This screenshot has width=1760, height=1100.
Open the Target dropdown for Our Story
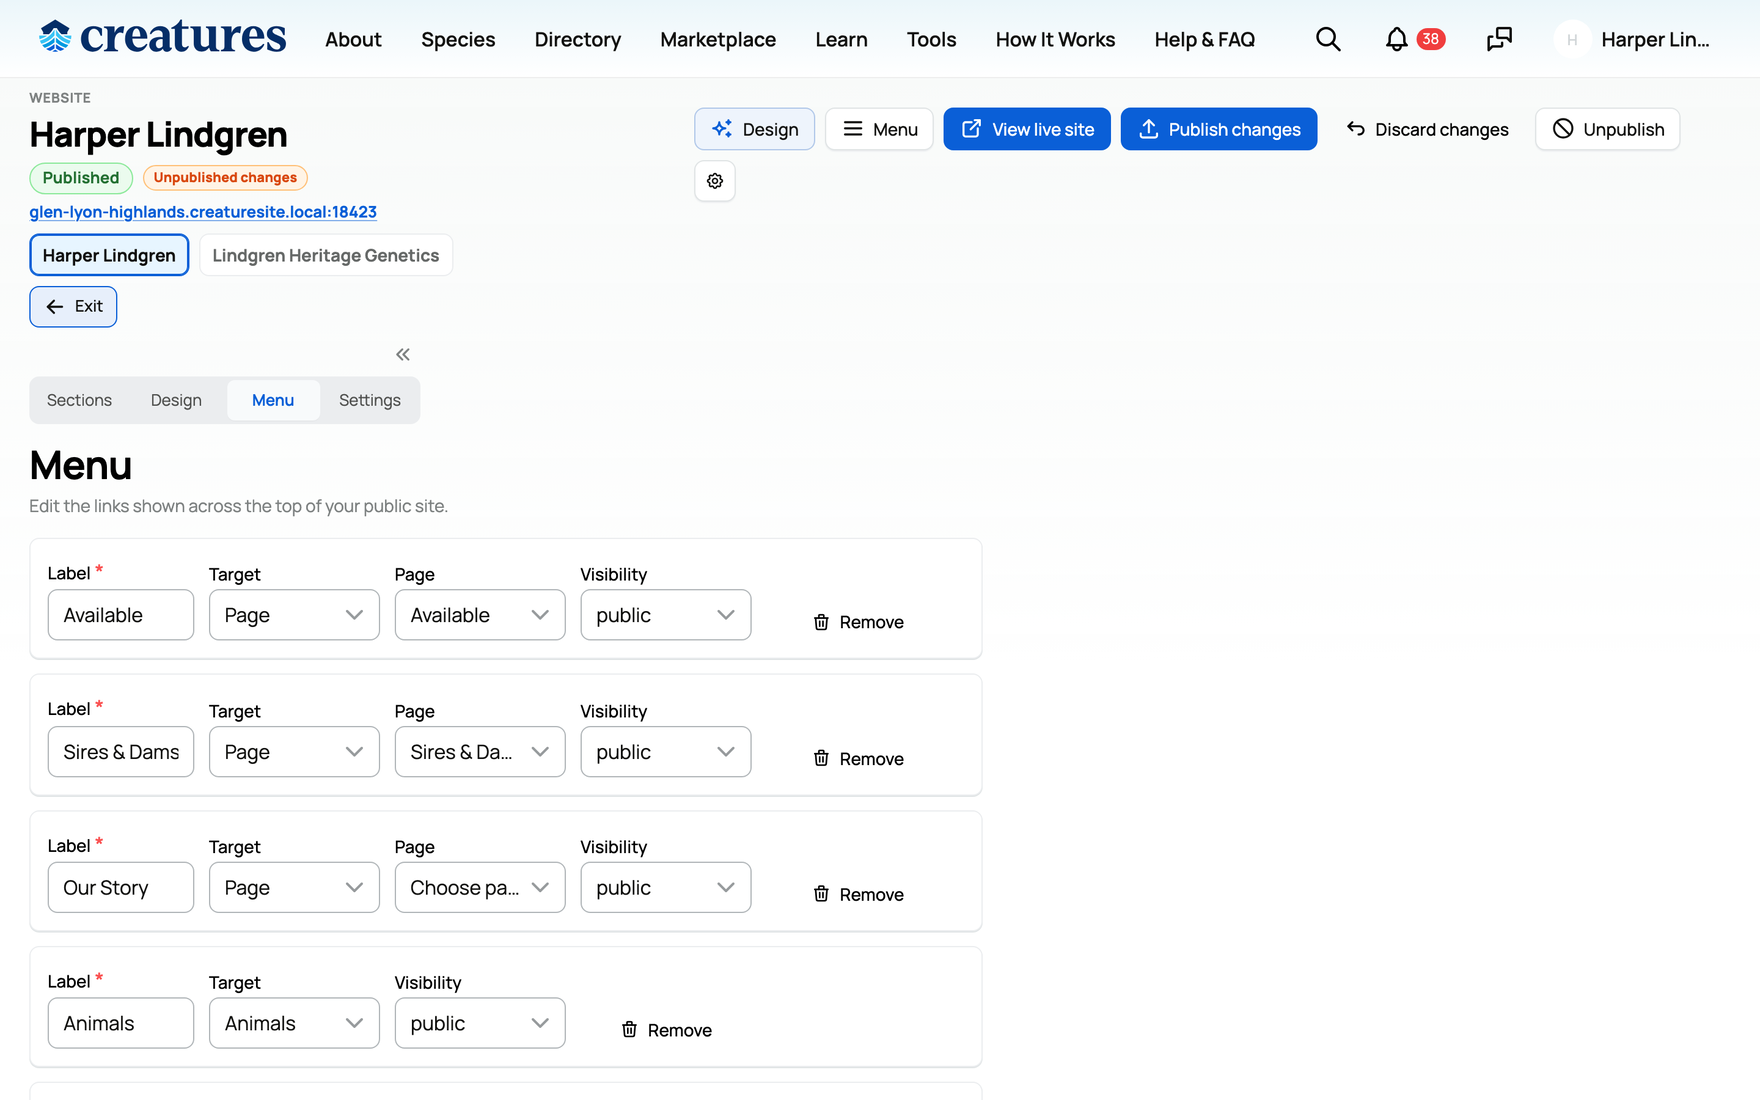[294, 888]
